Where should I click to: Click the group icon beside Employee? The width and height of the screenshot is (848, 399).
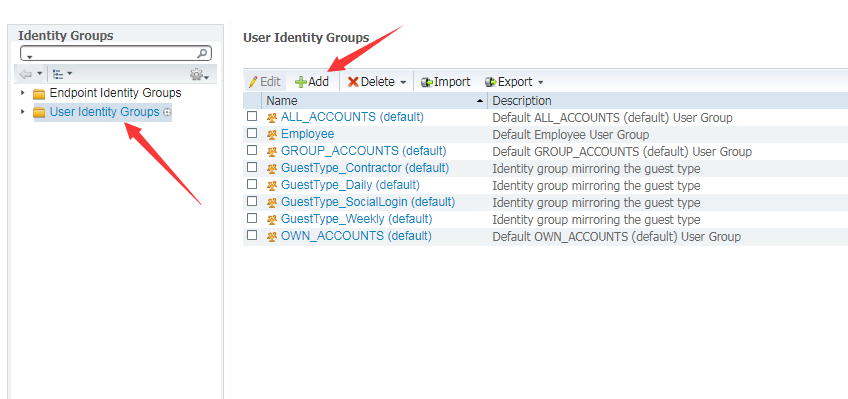pyautogui.click(x=271, y=134)
